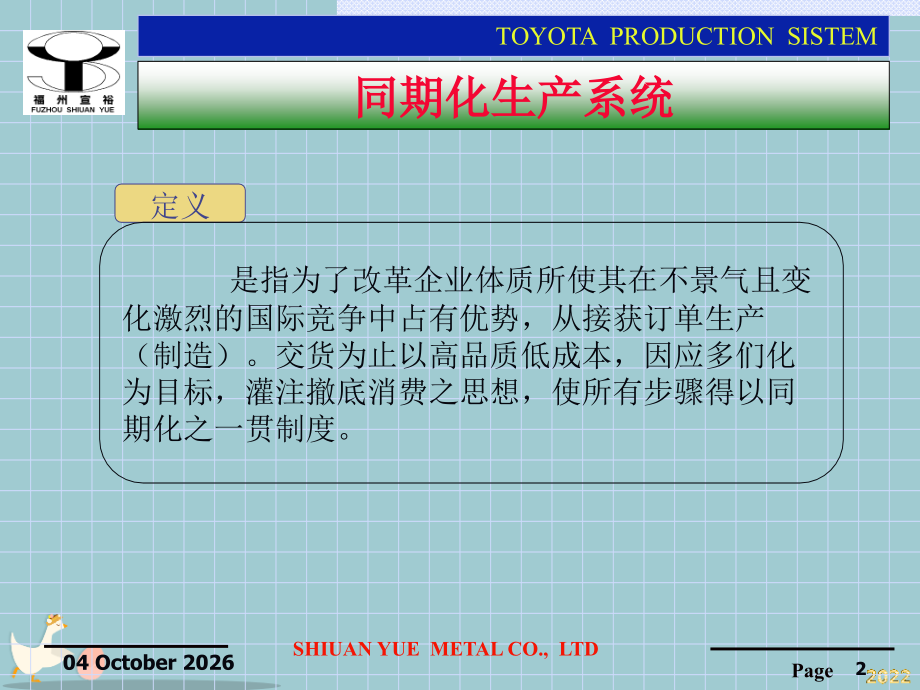Click the Page 2 number in footer
Viewport: 920px width, 690px height.
(x=829, y=669)
